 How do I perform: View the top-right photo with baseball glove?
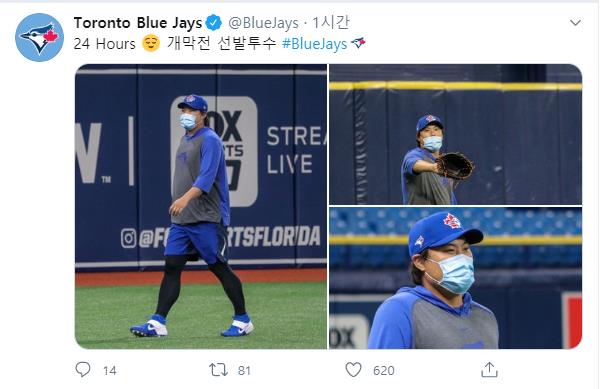point(455,135)
